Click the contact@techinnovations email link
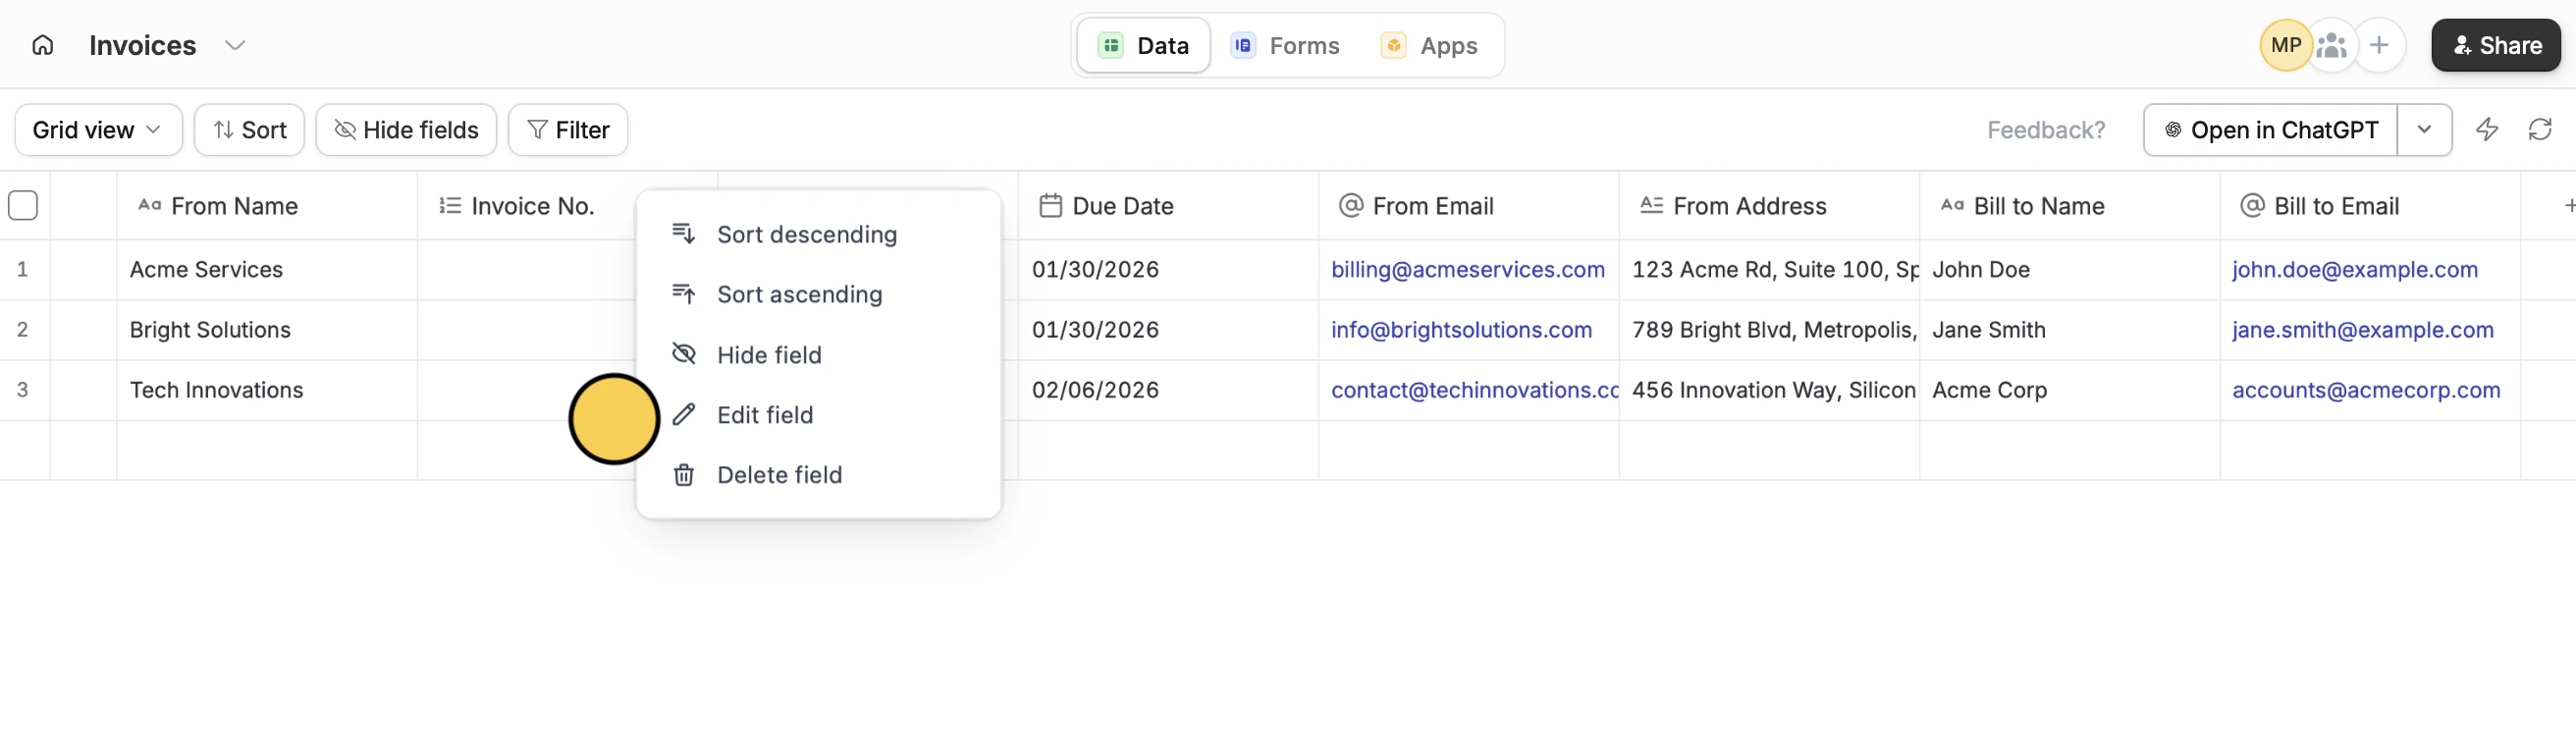This screenshot has height=734, width=2576. (x=1474, y=390)
